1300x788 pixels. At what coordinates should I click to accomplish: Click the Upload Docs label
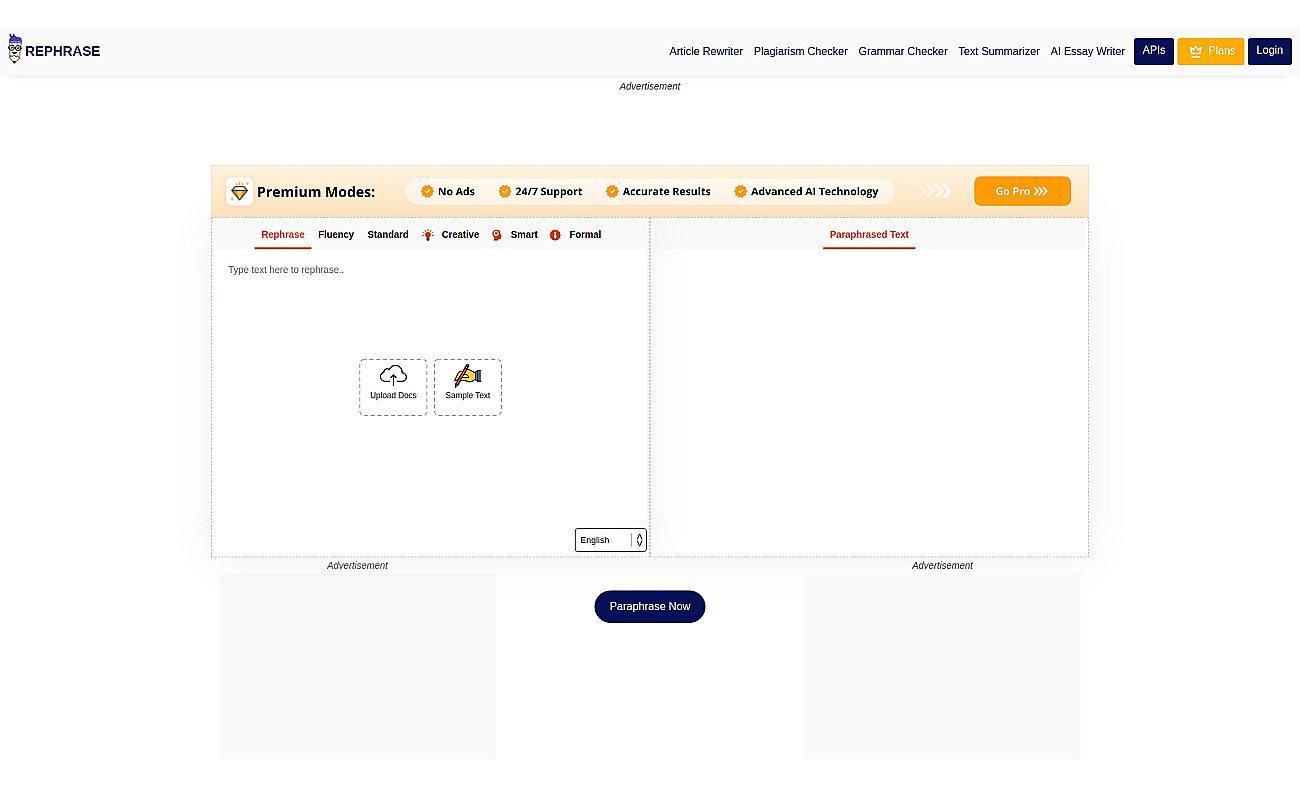(393, 395)
